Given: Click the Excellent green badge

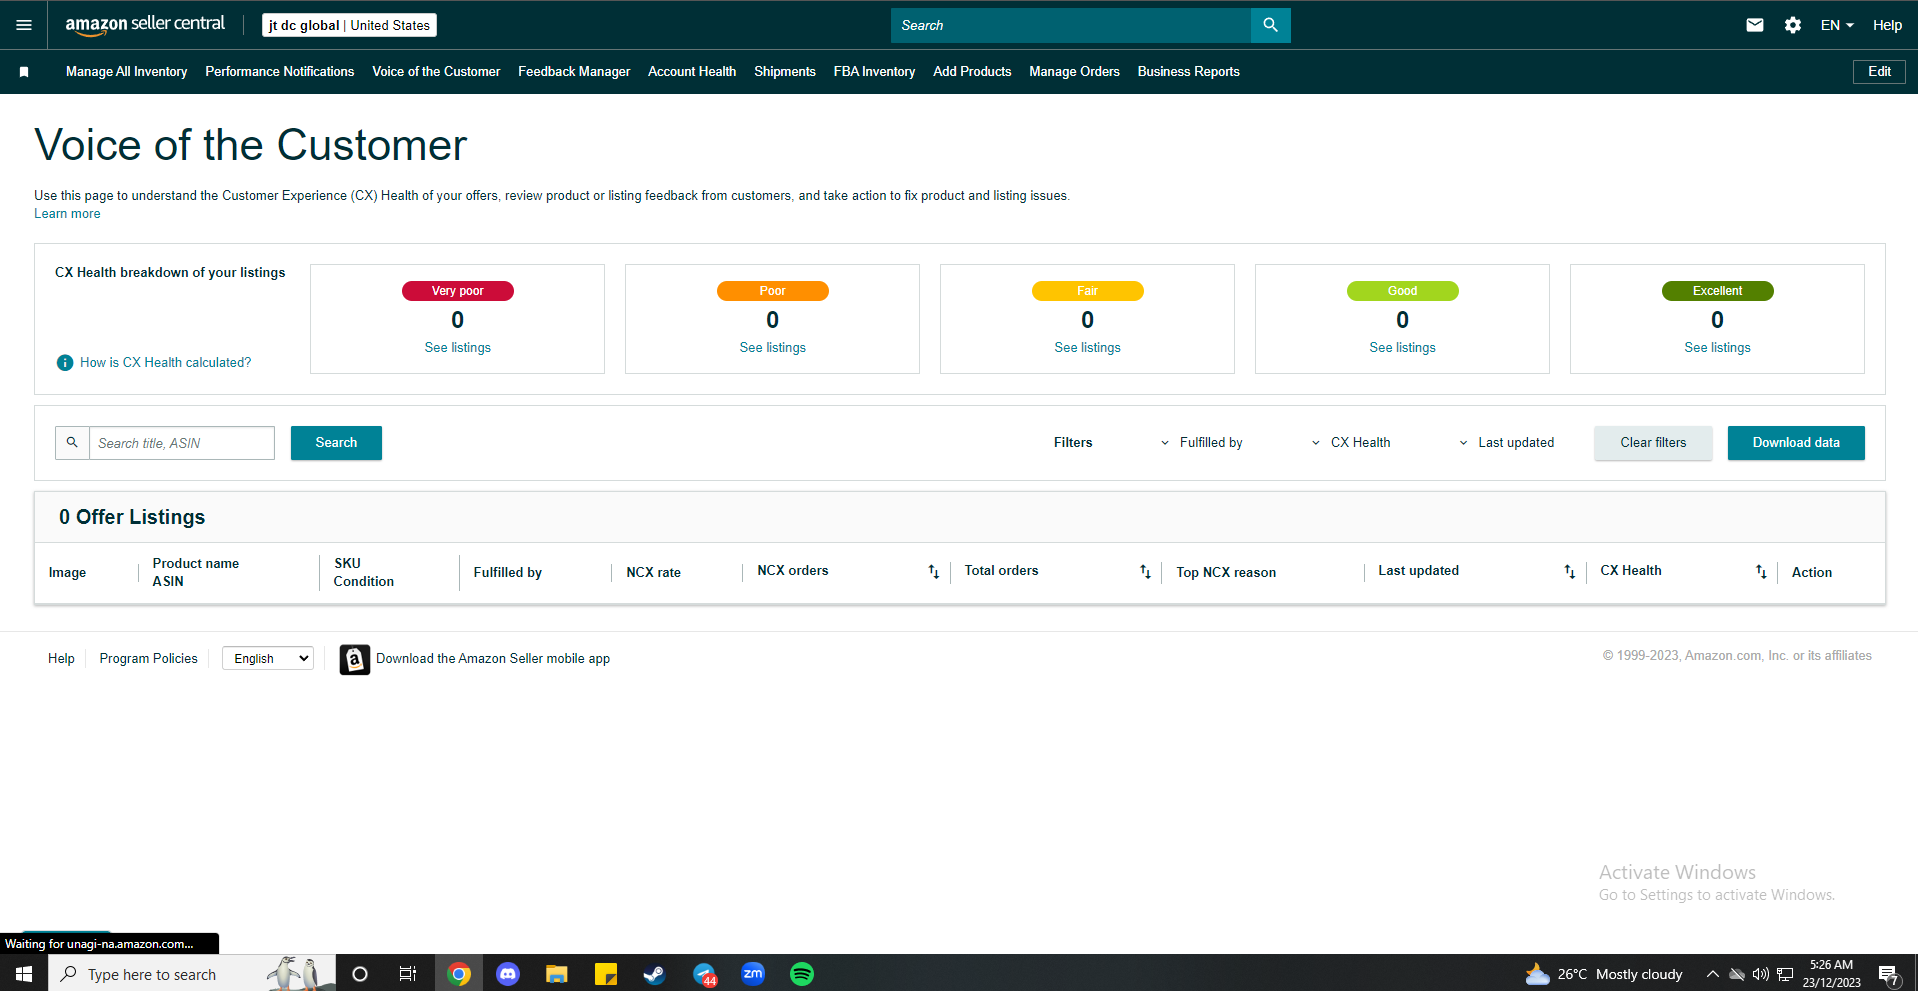Looking at the screenshot, I should pos(1718,291).
